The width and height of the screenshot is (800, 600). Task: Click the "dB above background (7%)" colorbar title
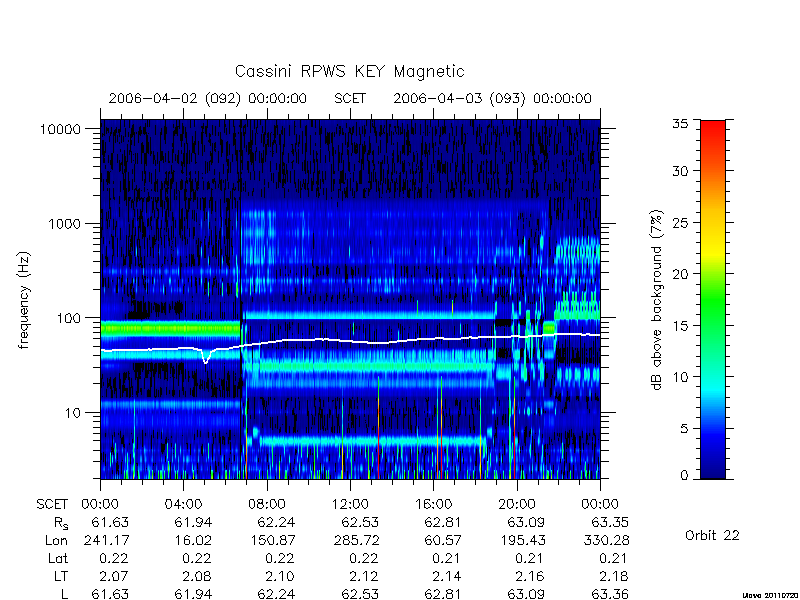pyautogui.click(x=657, y=300)
